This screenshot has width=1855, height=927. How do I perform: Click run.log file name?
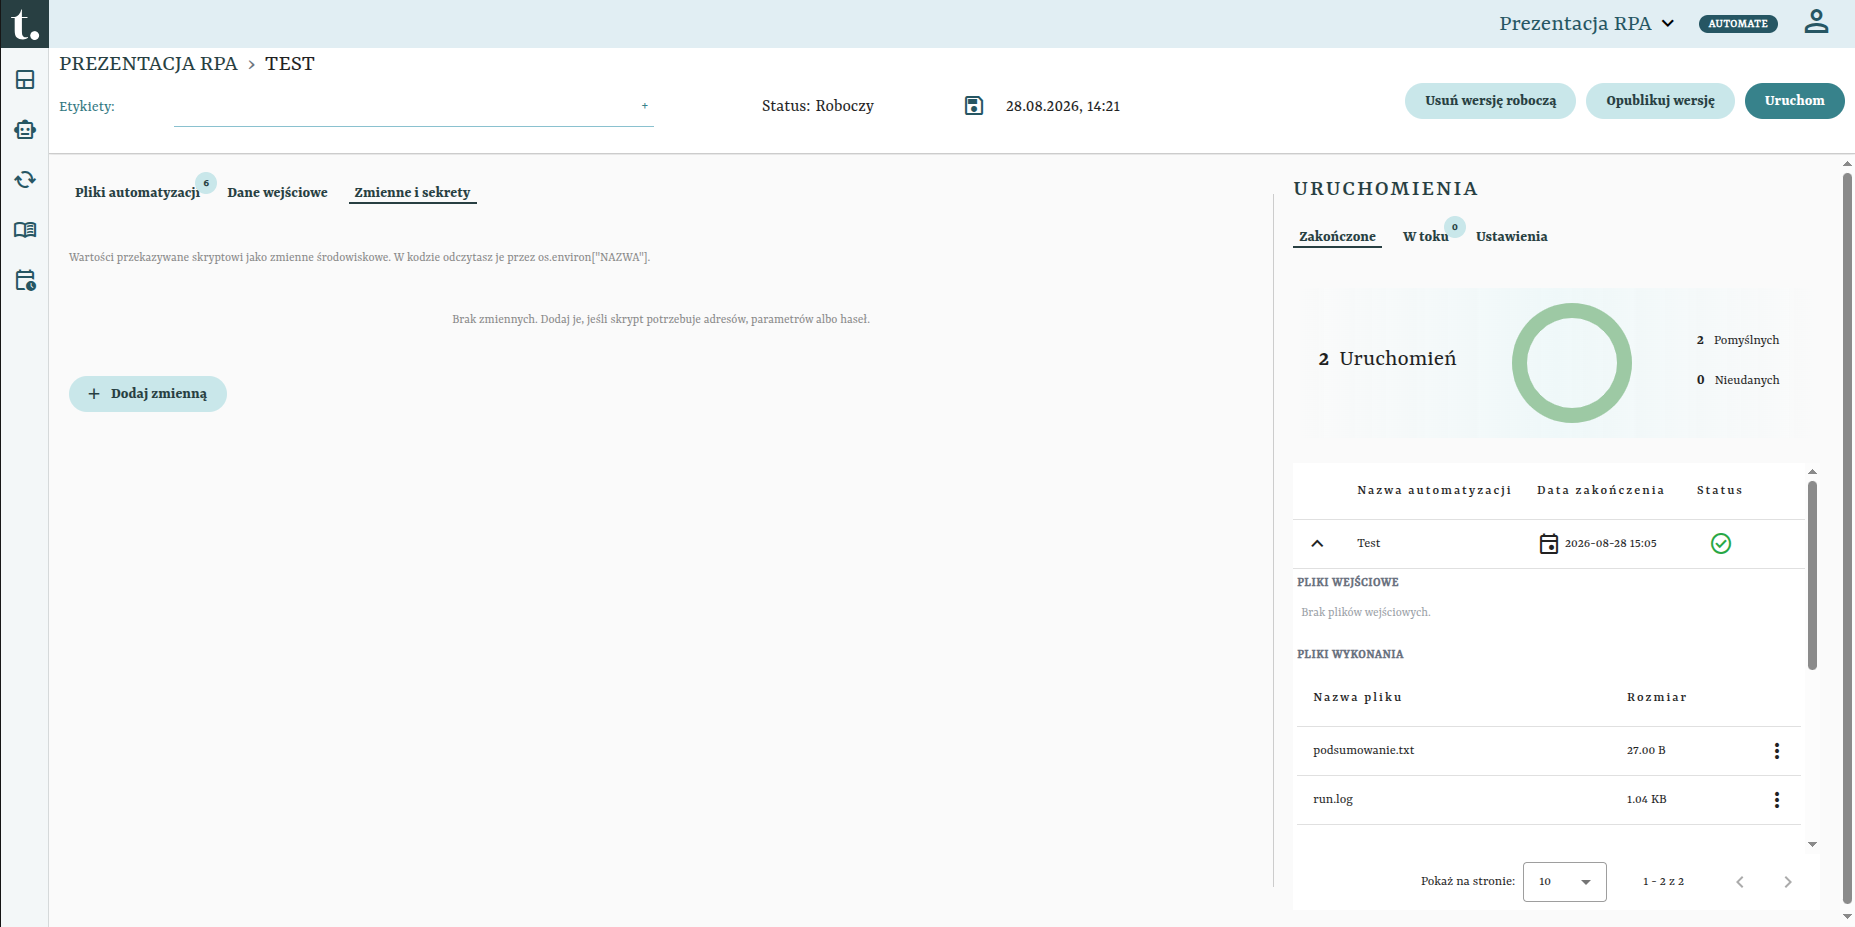pos(1333,799)
